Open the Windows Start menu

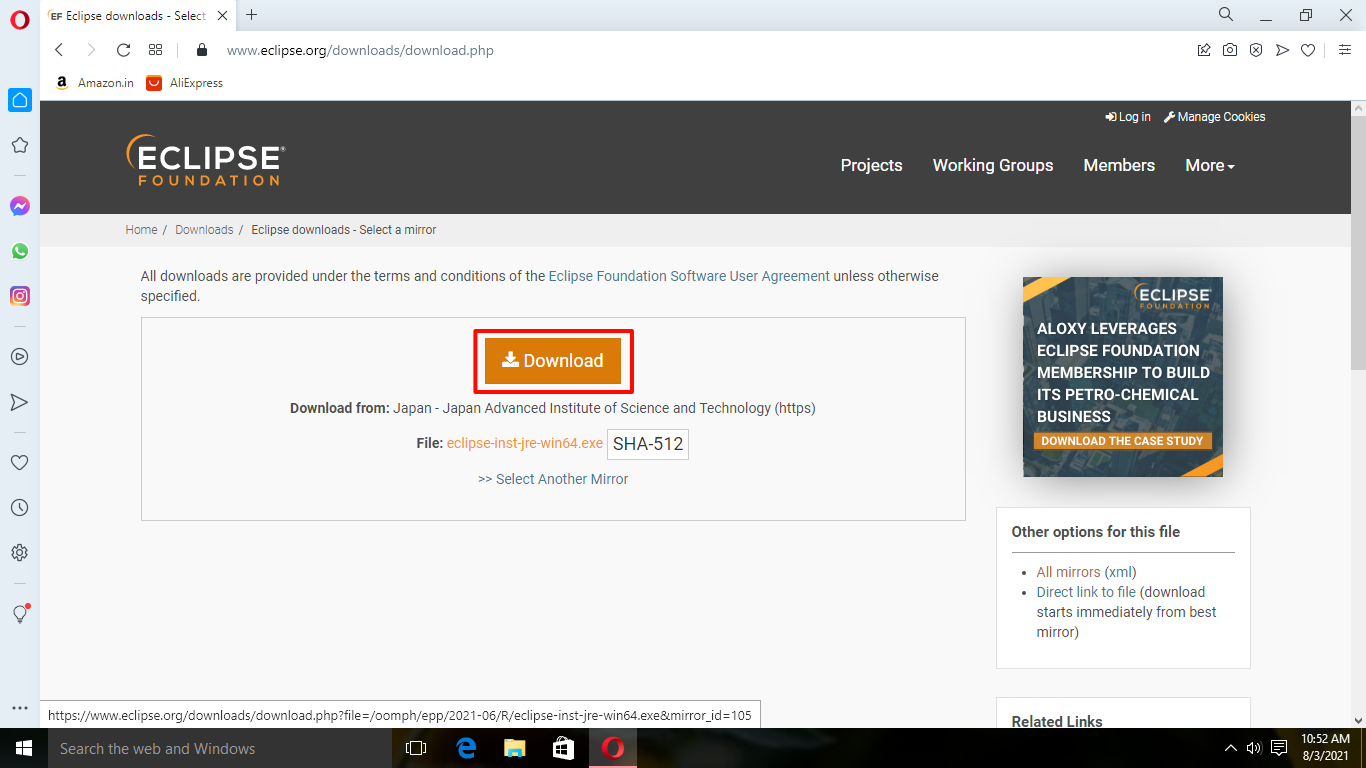click(24, 748)
